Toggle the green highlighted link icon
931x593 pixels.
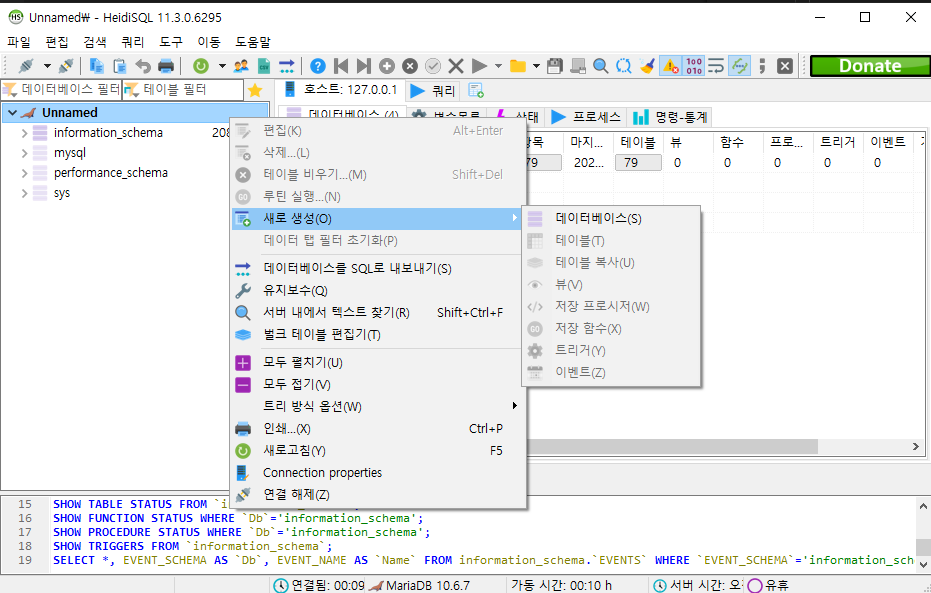[x=739, y=66]
